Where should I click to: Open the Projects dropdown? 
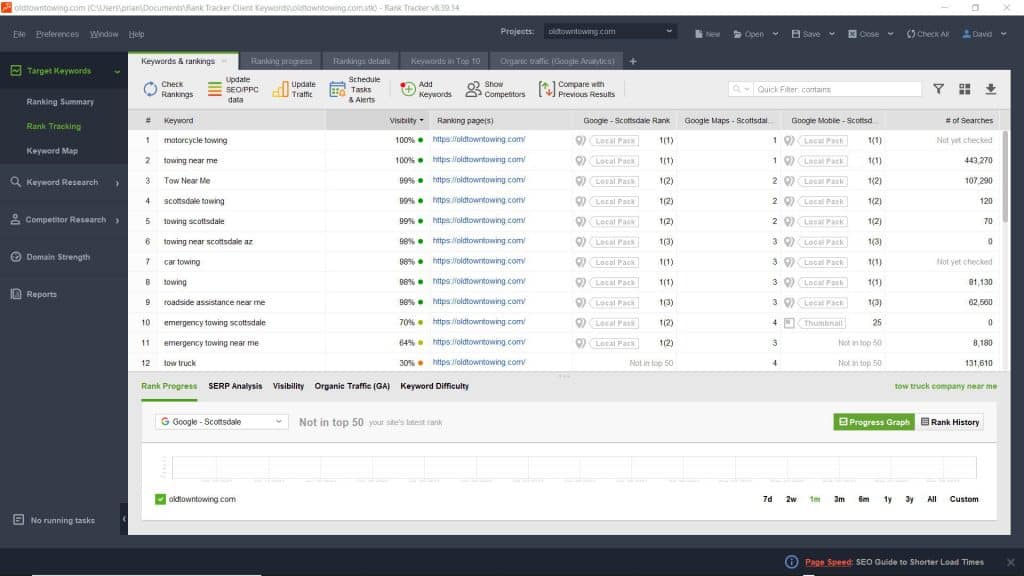click(x=610, y=31)
